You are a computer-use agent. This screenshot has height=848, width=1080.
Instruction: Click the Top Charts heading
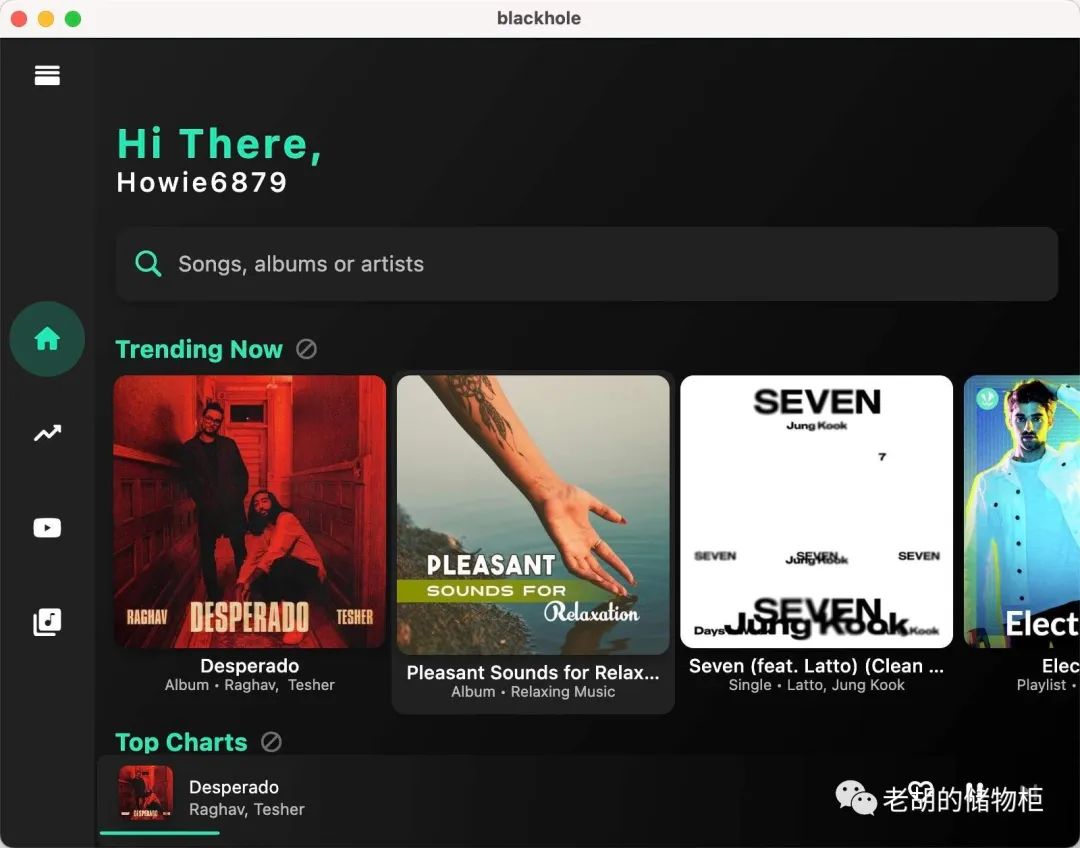pos(181,742)
